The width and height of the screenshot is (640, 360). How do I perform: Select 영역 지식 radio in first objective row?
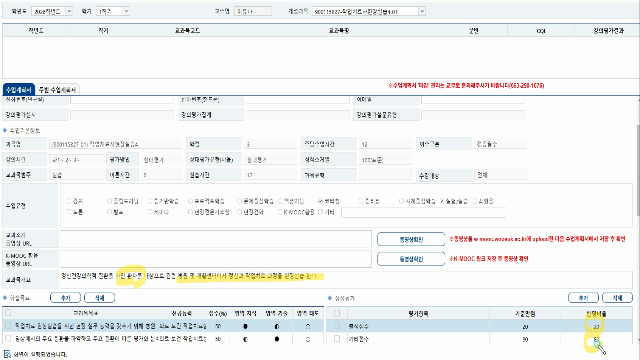point(245,326)
